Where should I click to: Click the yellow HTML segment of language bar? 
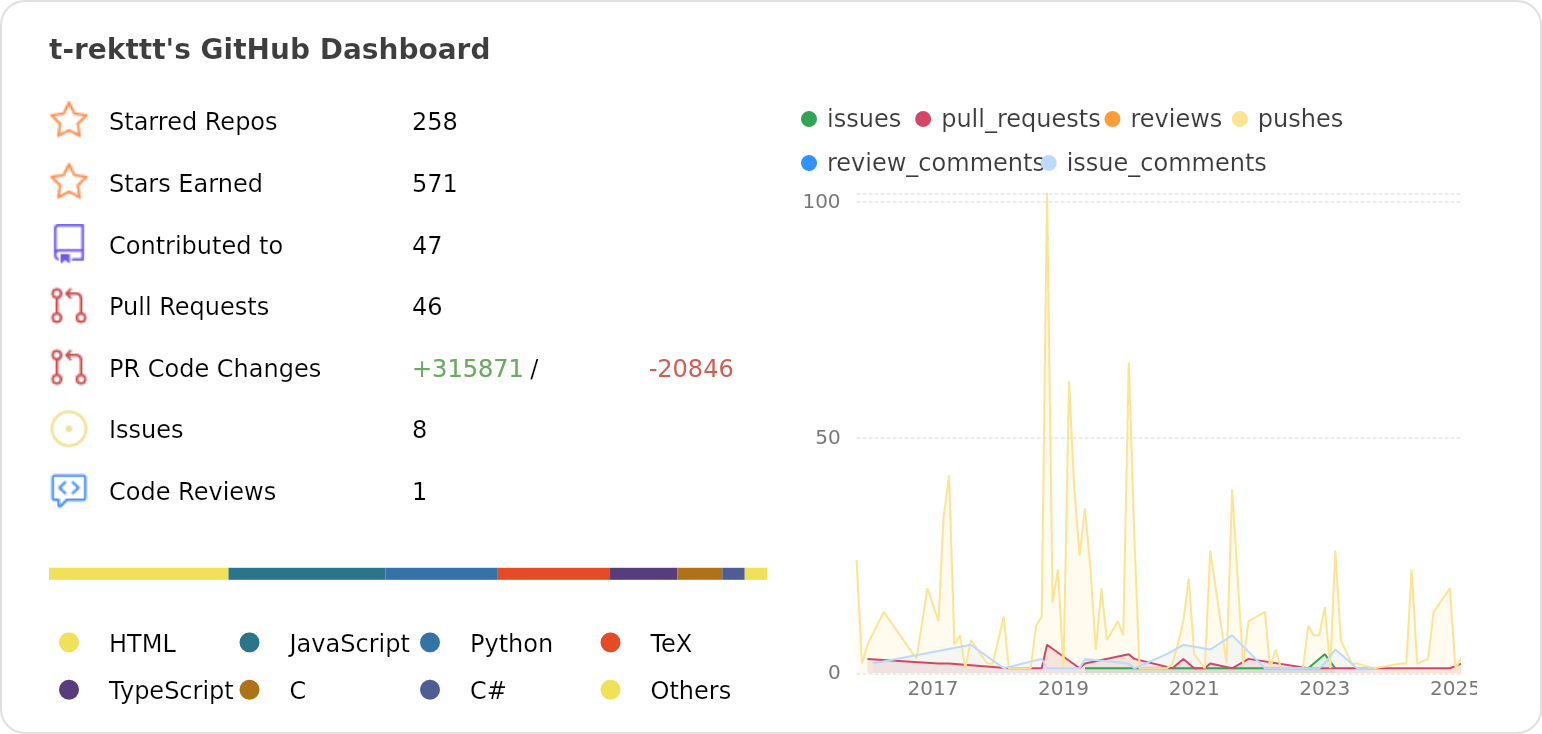[x=139, y=574]
